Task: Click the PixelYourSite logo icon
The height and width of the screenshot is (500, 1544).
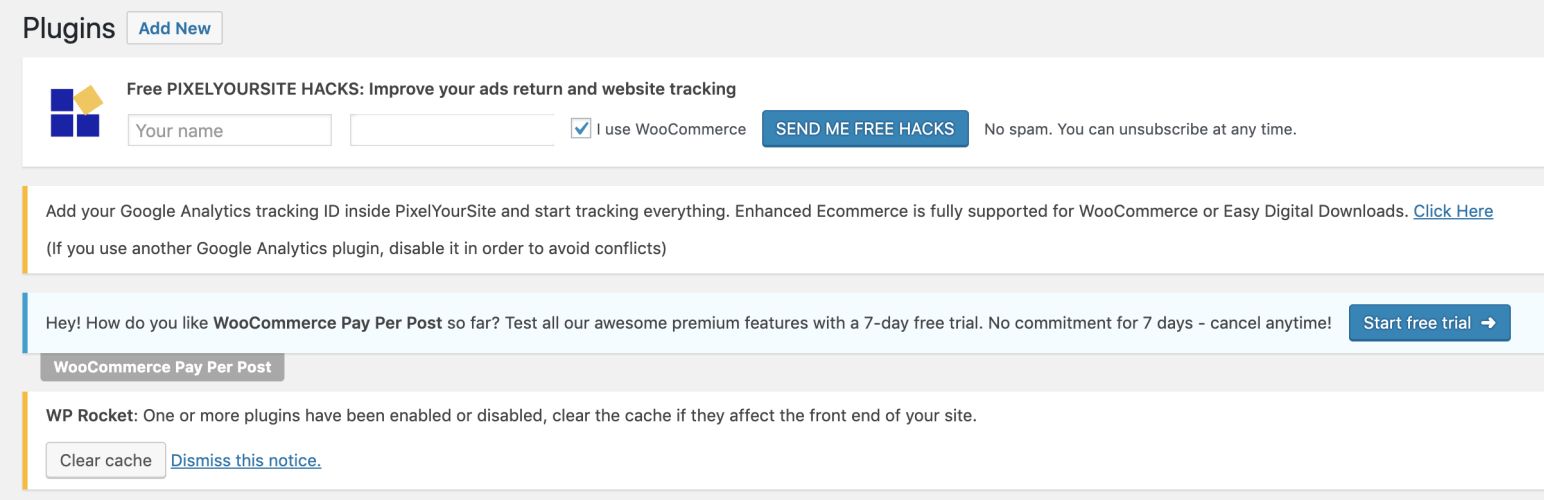Action: pos(76,112)
